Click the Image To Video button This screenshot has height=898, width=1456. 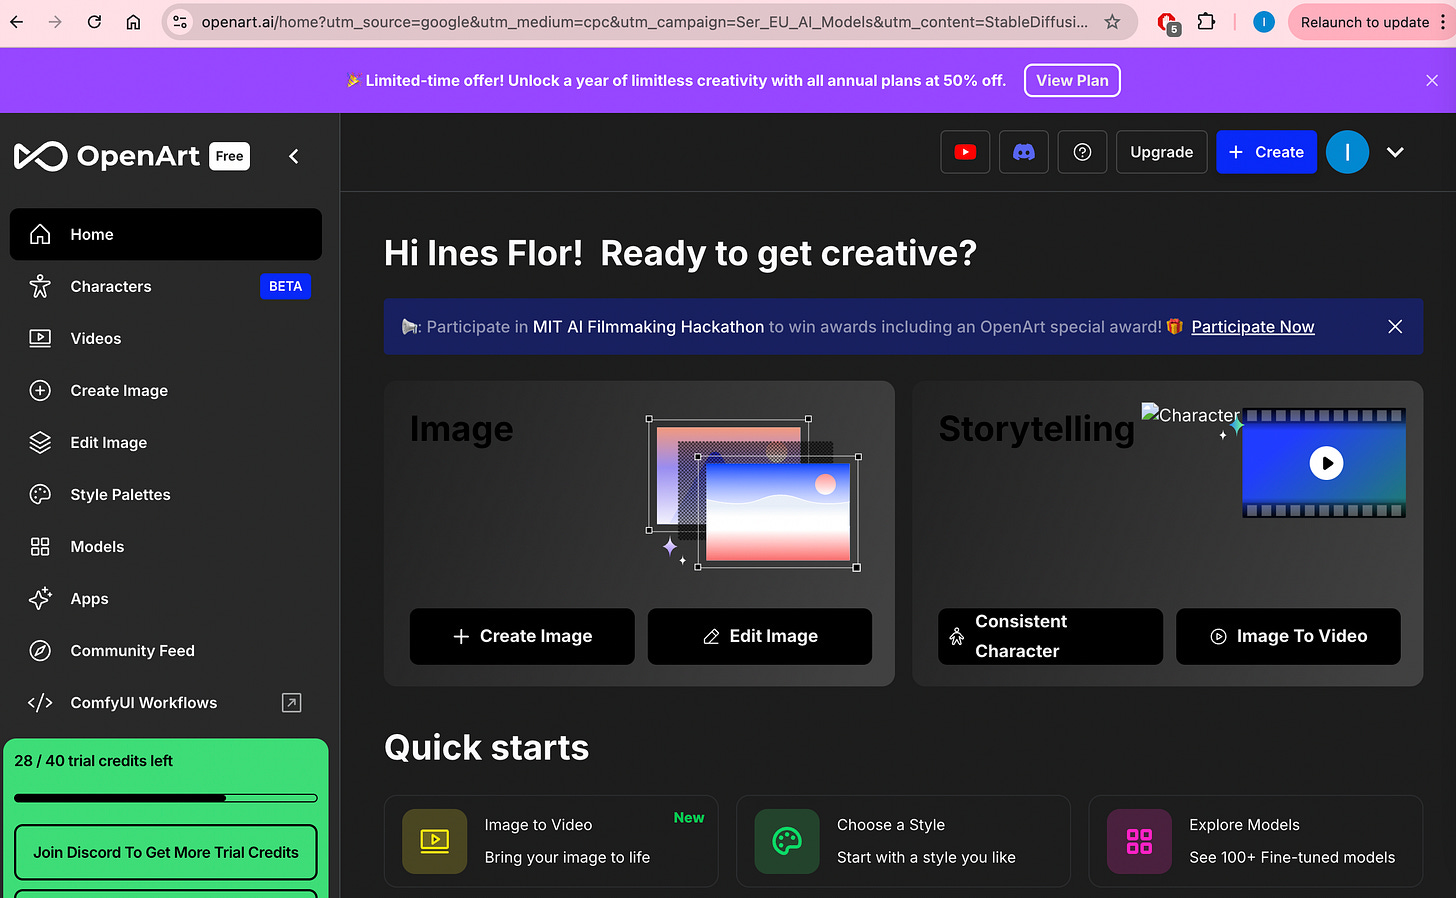coord(1288,636)
